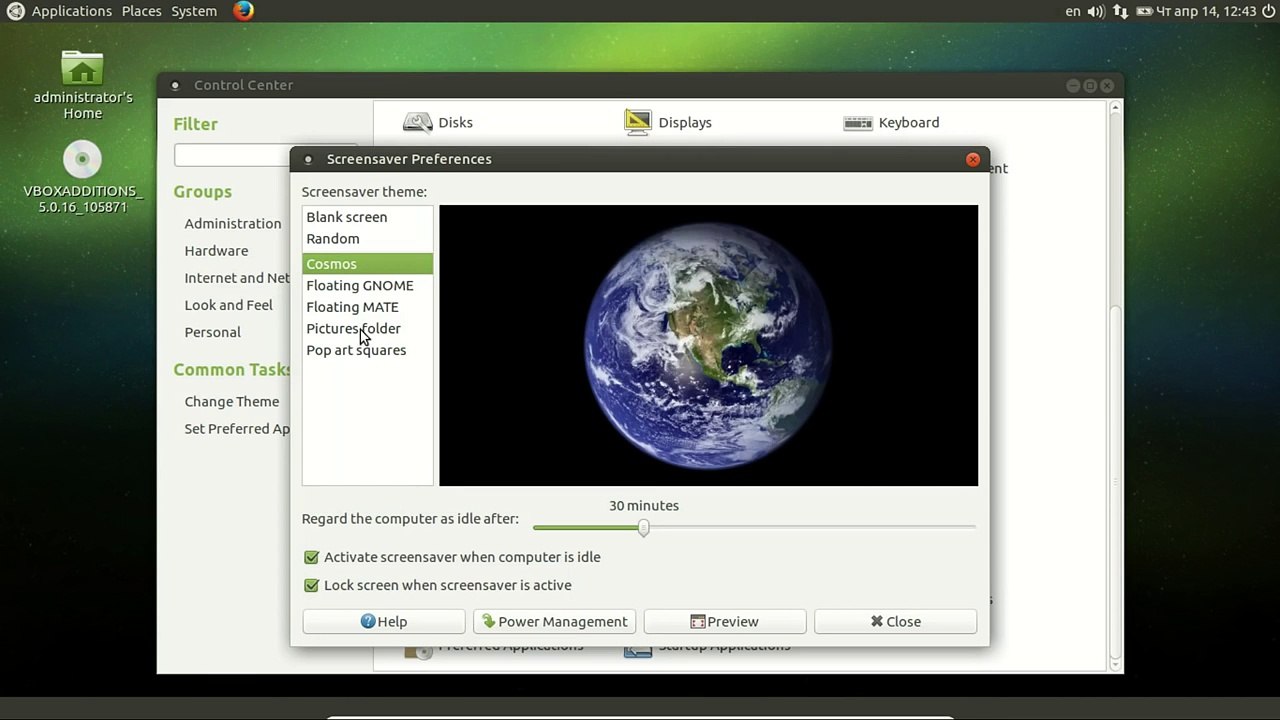This screenshot has height=720, width=1280.
Task: Click the date and time clock
Action: (x=1205, y=11)
